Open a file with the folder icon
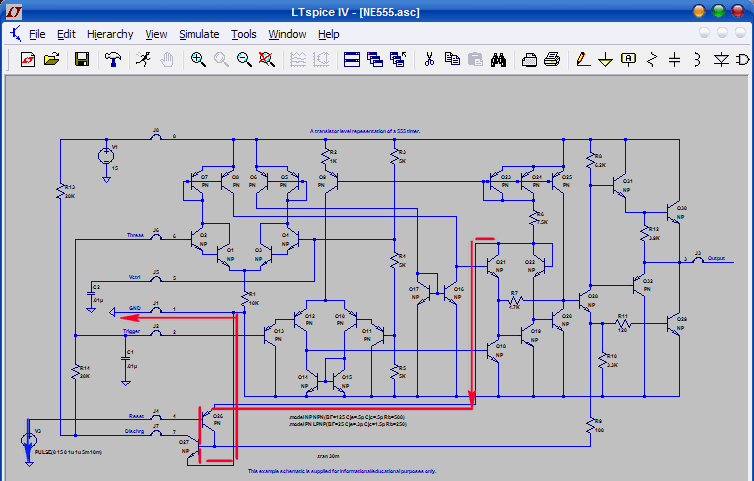 51,60
